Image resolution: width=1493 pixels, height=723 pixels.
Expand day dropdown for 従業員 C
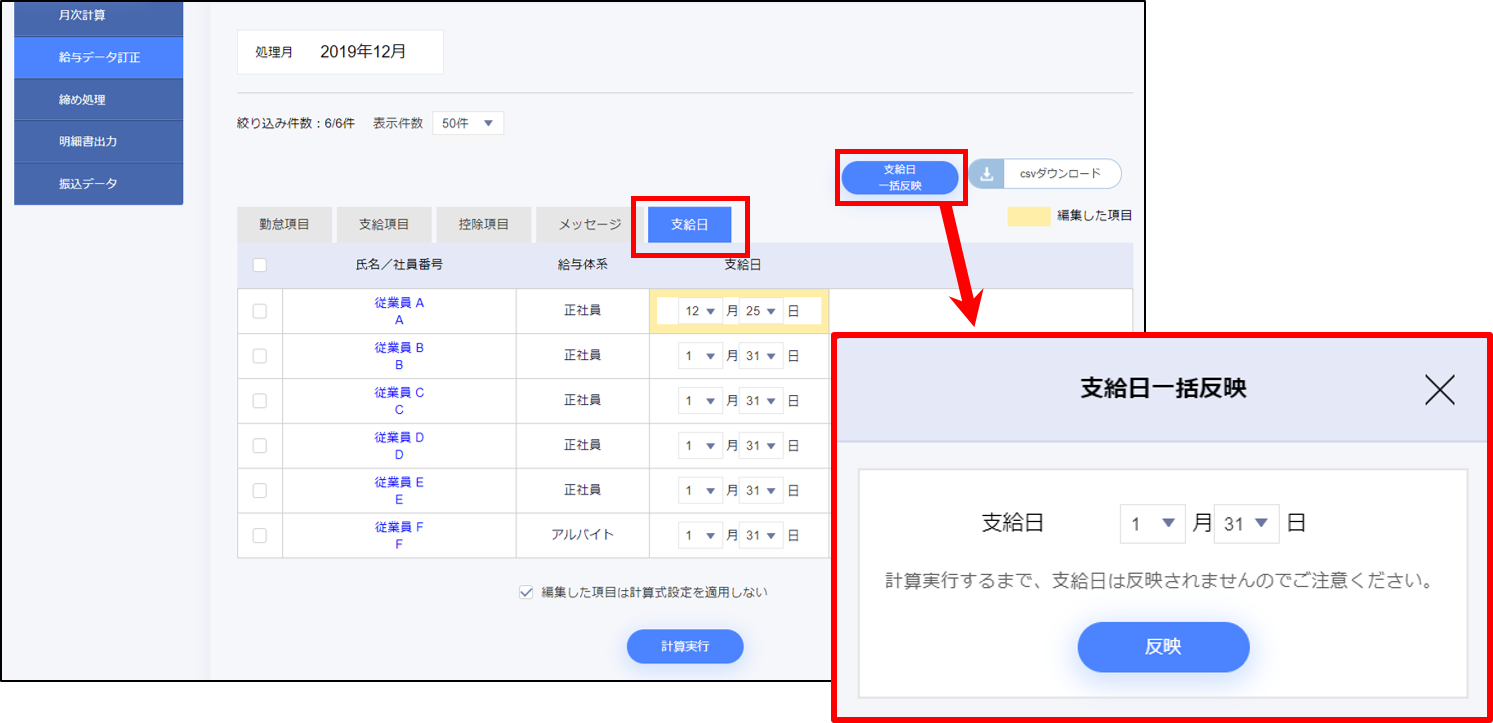[x=760, y=401]
